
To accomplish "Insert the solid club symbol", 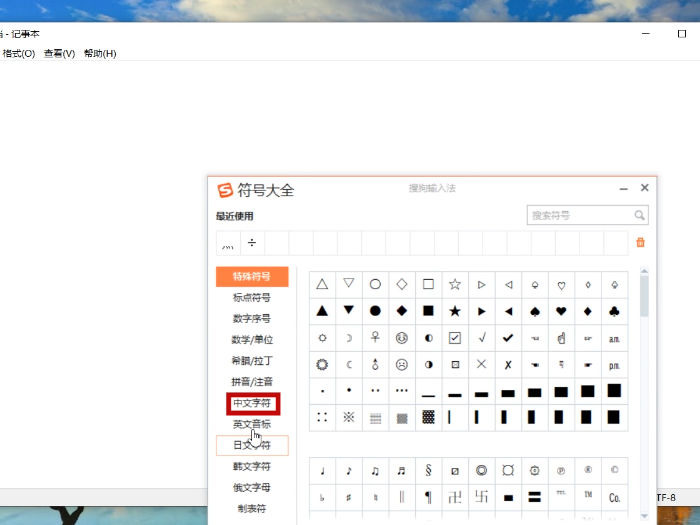I will pyautogui.click(x=614, y=311).
